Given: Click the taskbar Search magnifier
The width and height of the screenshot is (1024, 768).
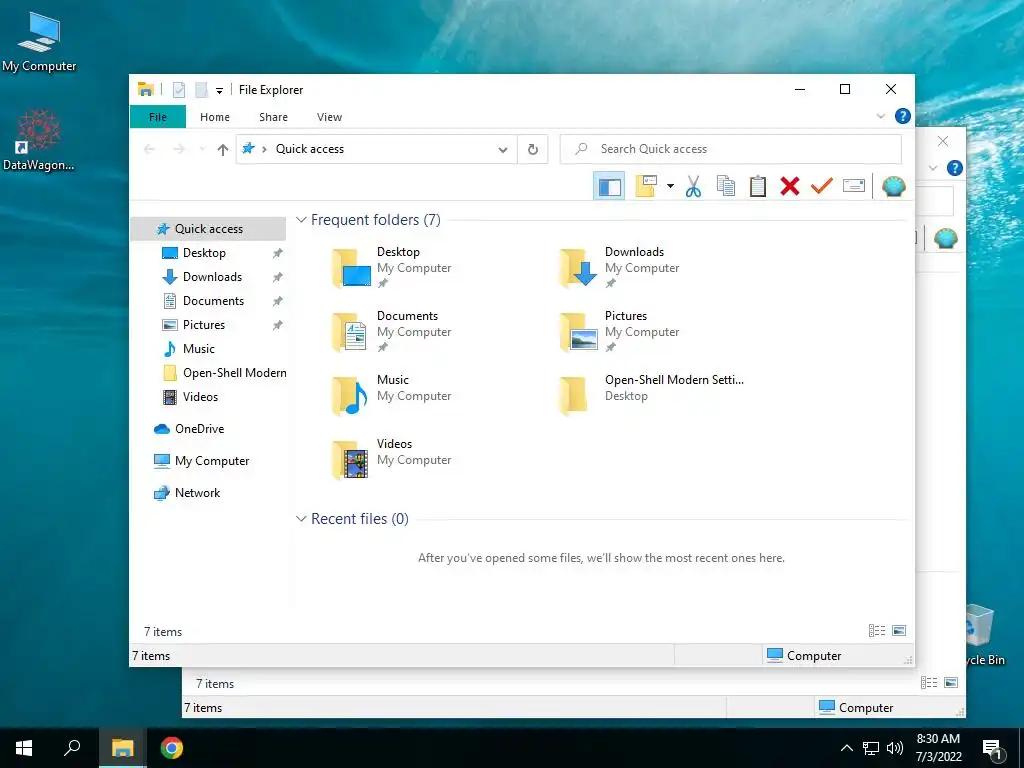Looking at the screenshot, I should [72, 748].
